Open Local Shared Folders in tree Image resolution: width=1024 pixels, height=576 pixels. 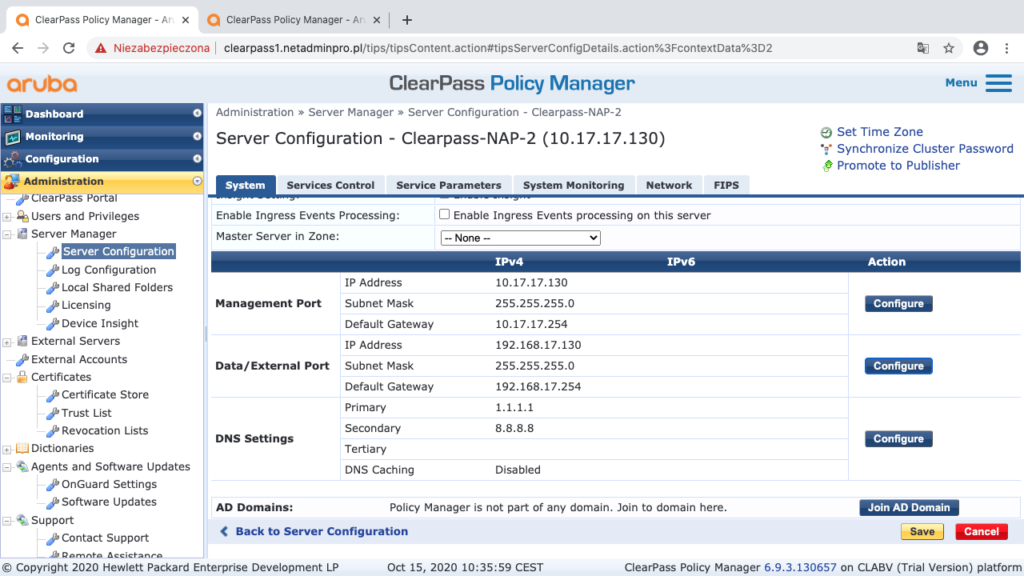[x=117, y=287]
